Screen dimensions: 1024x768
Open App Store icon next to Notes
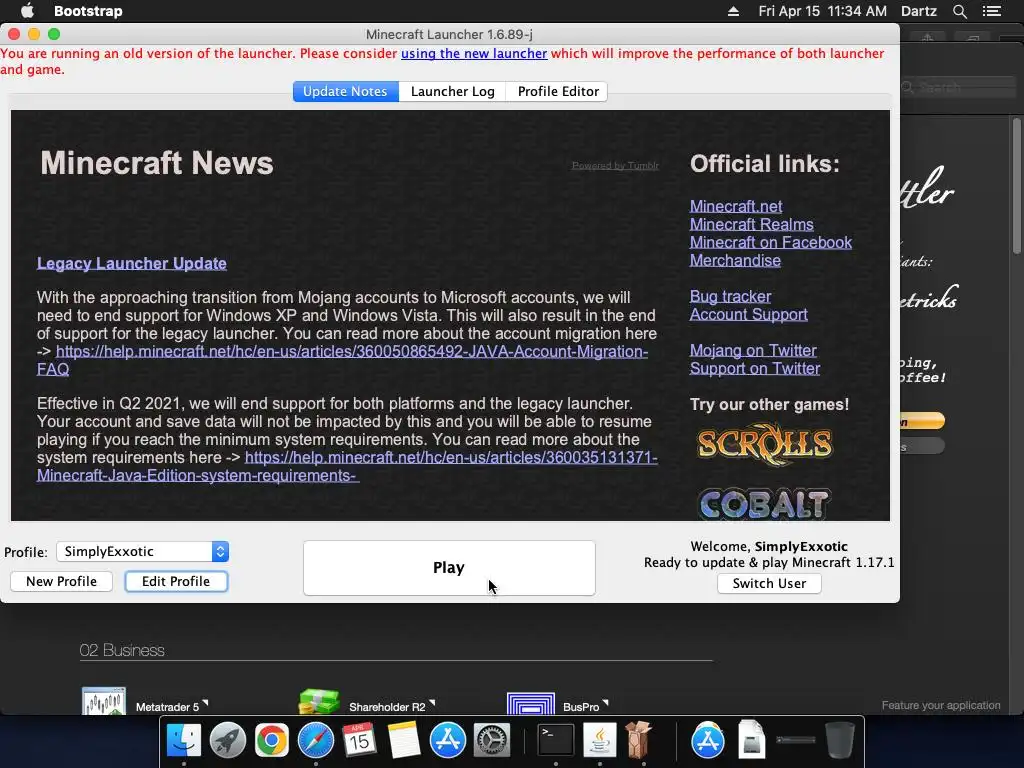pos(447,740)
